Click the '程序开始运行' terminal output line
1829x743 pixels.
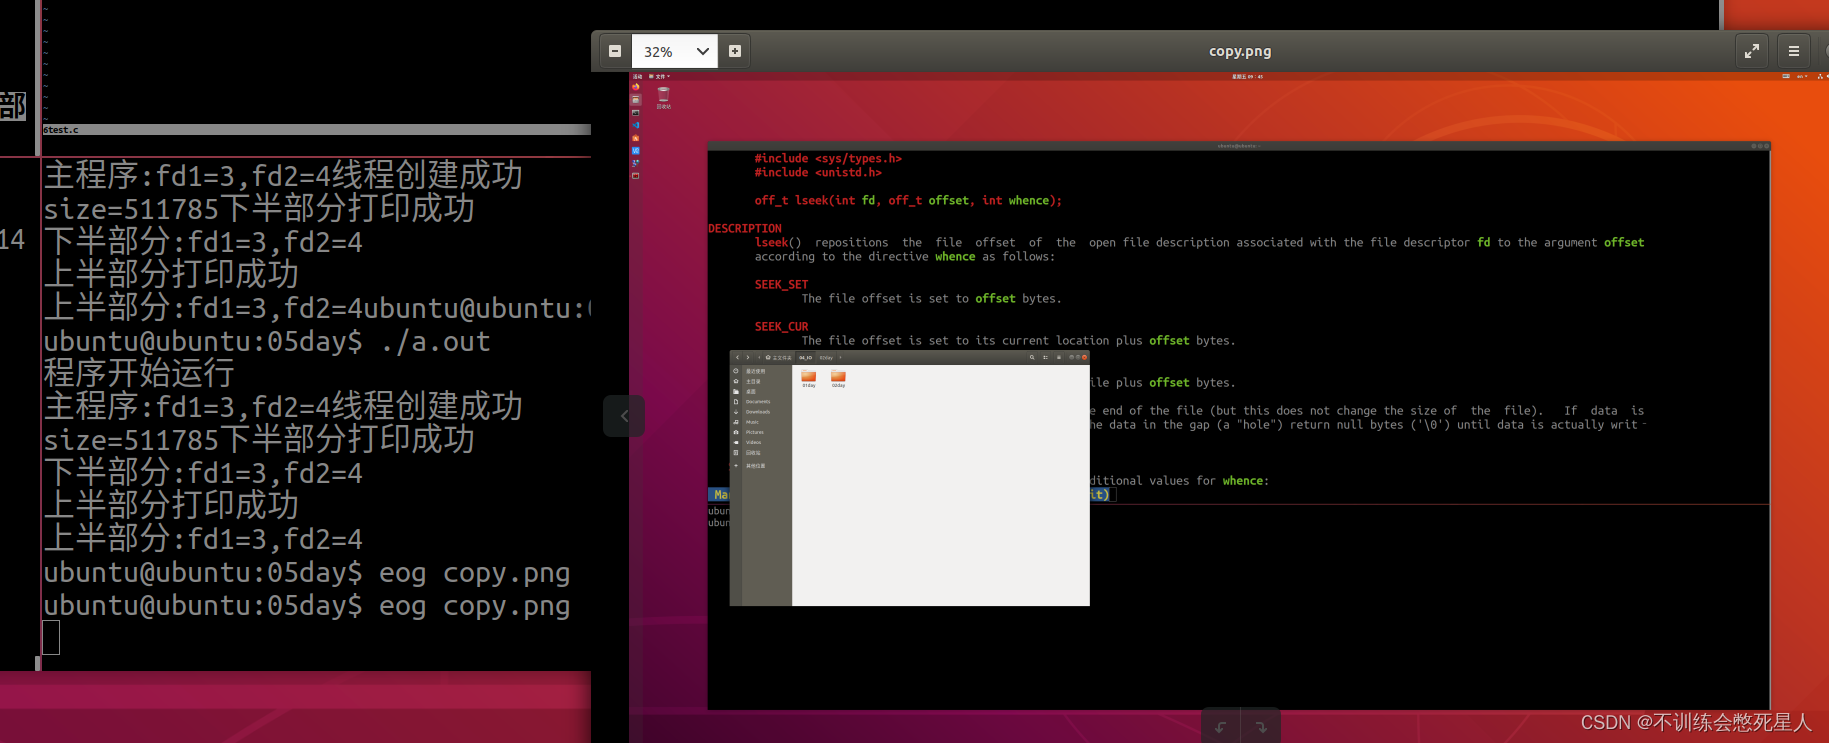139,374
